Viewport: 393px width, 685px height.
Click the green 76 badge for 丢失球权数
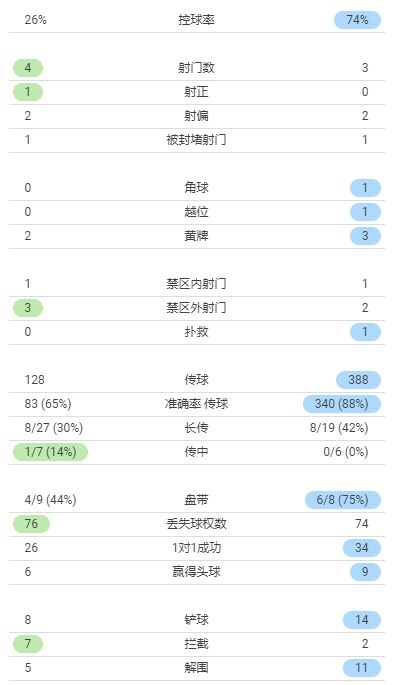tap(31, 524)
